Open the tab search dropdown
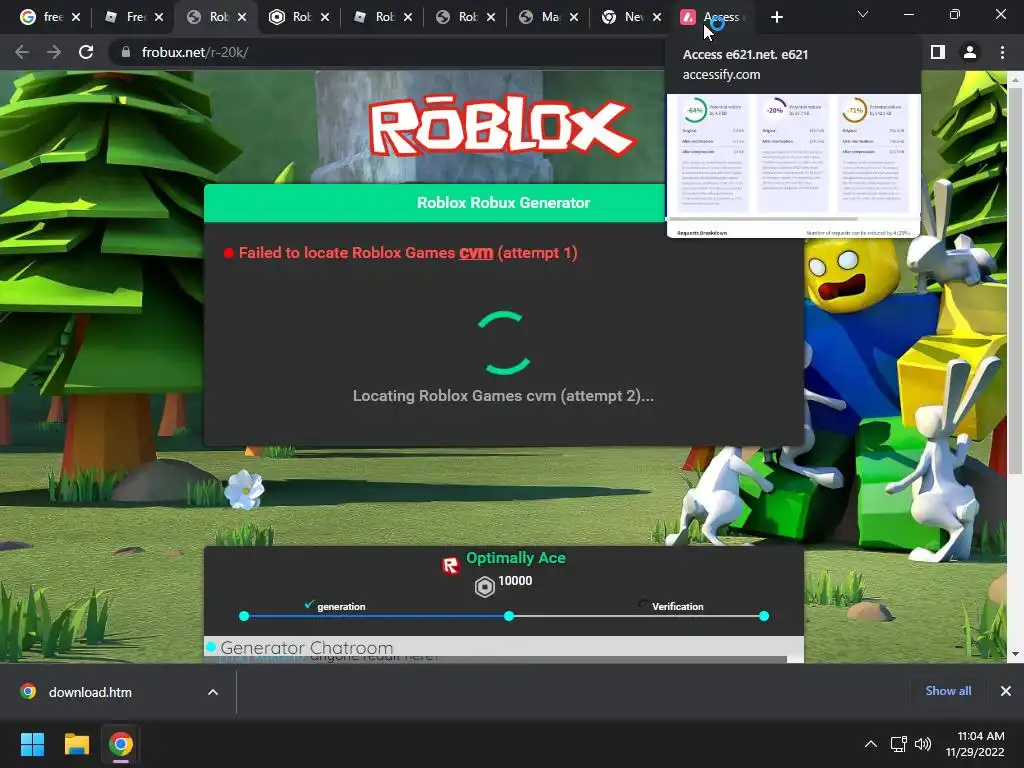 863,14
